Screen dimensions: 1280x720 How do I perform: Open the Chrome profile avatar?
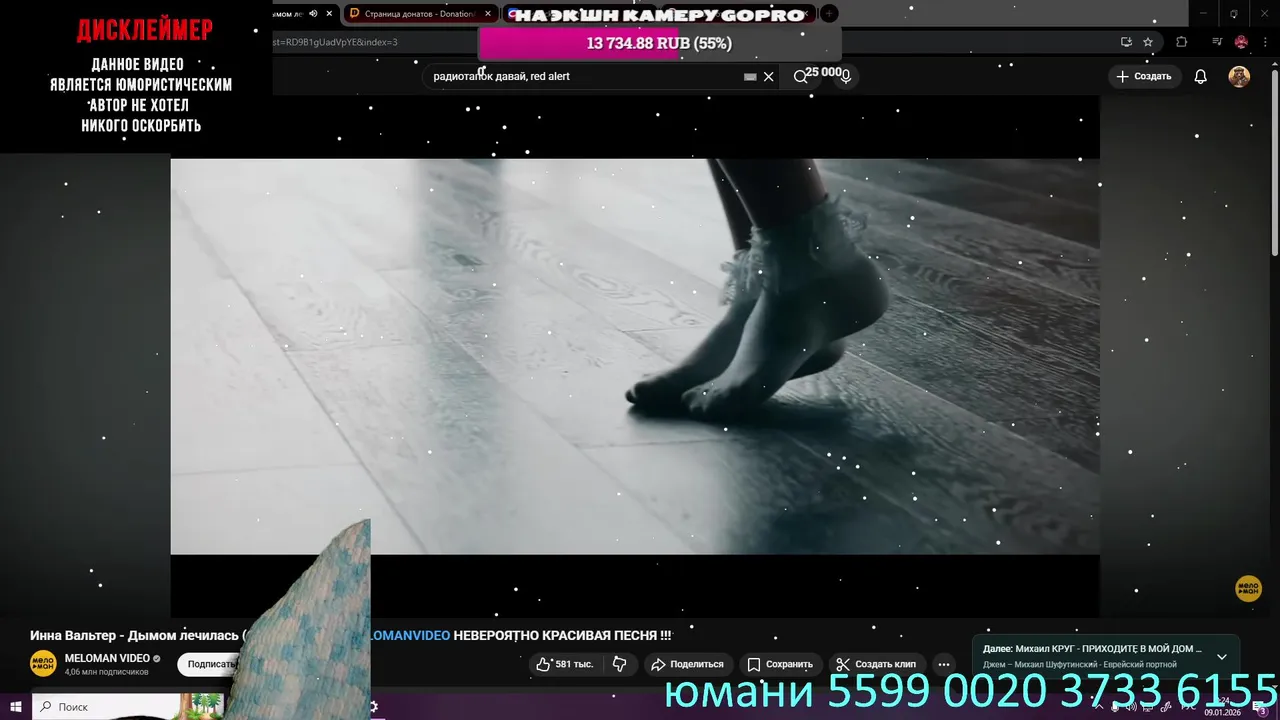(1241, 42)
